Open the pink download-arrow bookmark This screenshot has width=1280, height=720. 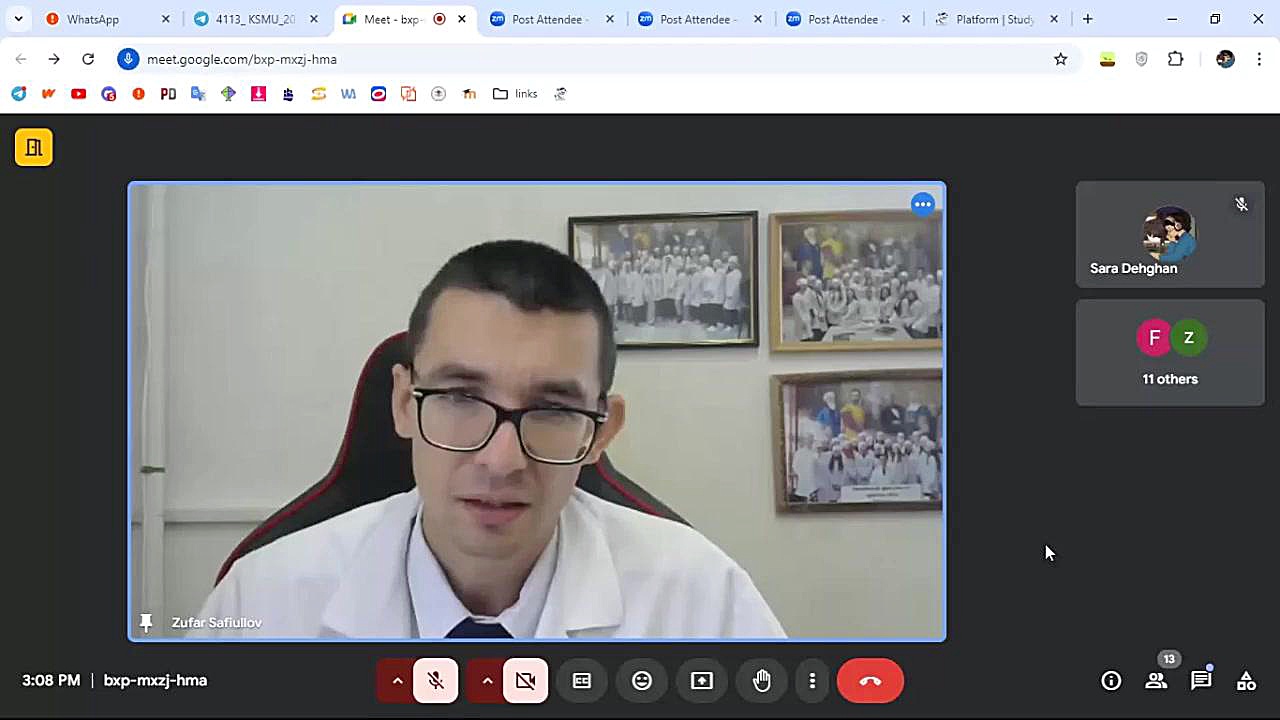click(258, 94)
